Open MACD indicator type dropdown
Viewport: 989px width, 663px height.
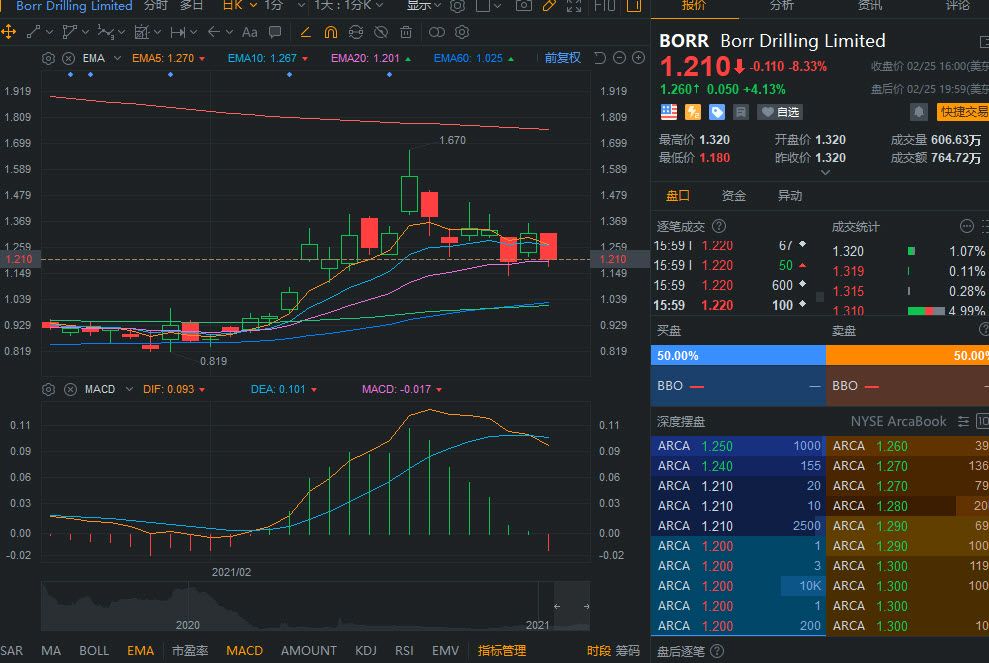click(129, 389)
